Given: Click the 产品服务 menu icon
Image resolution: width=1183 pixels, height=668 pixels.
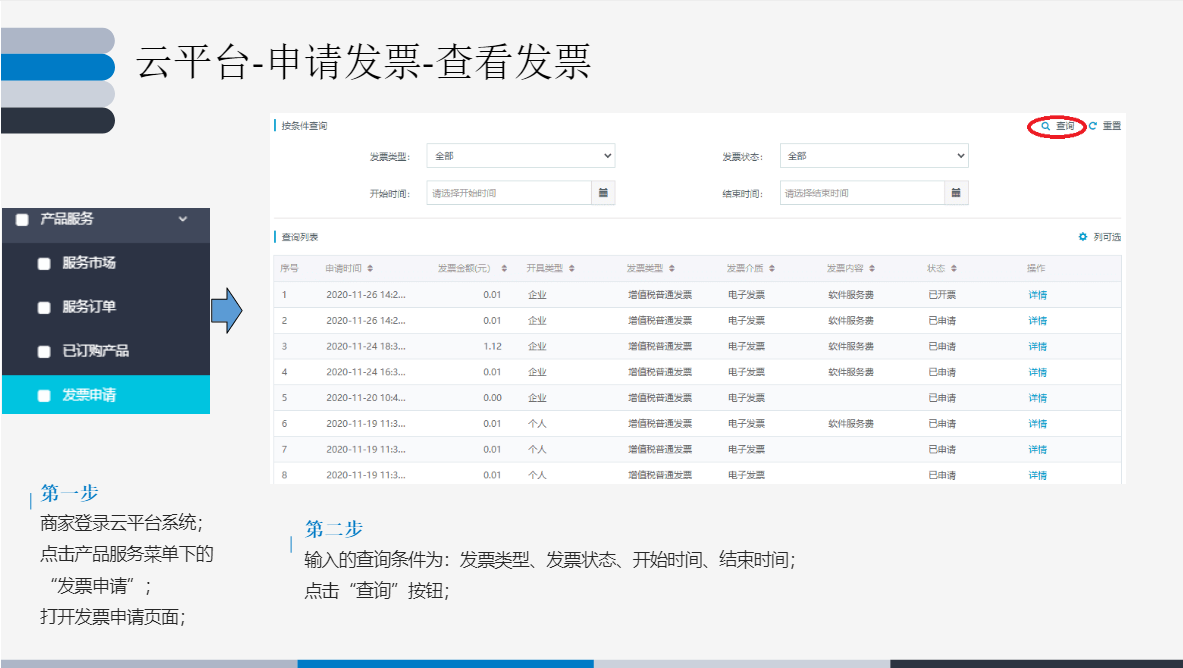Looking at the screenshot, I should click(23, 220).
